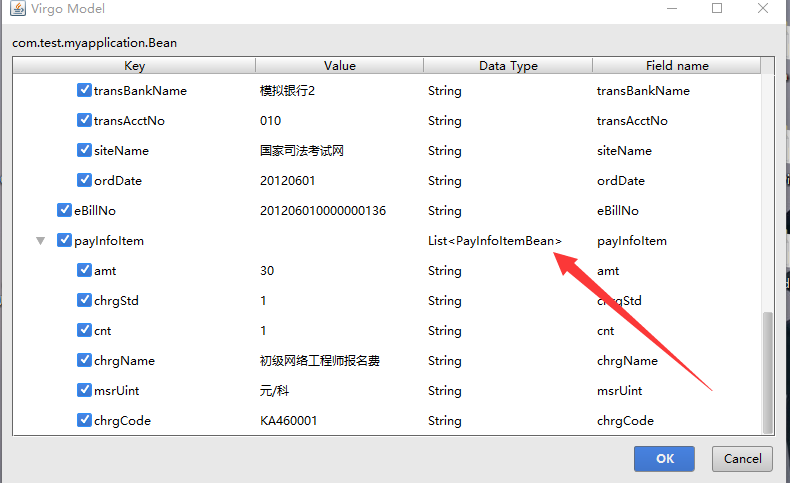Screen dimensions: 790x483
Task: Select value 30 in amt row
Action: coord(267,270)
